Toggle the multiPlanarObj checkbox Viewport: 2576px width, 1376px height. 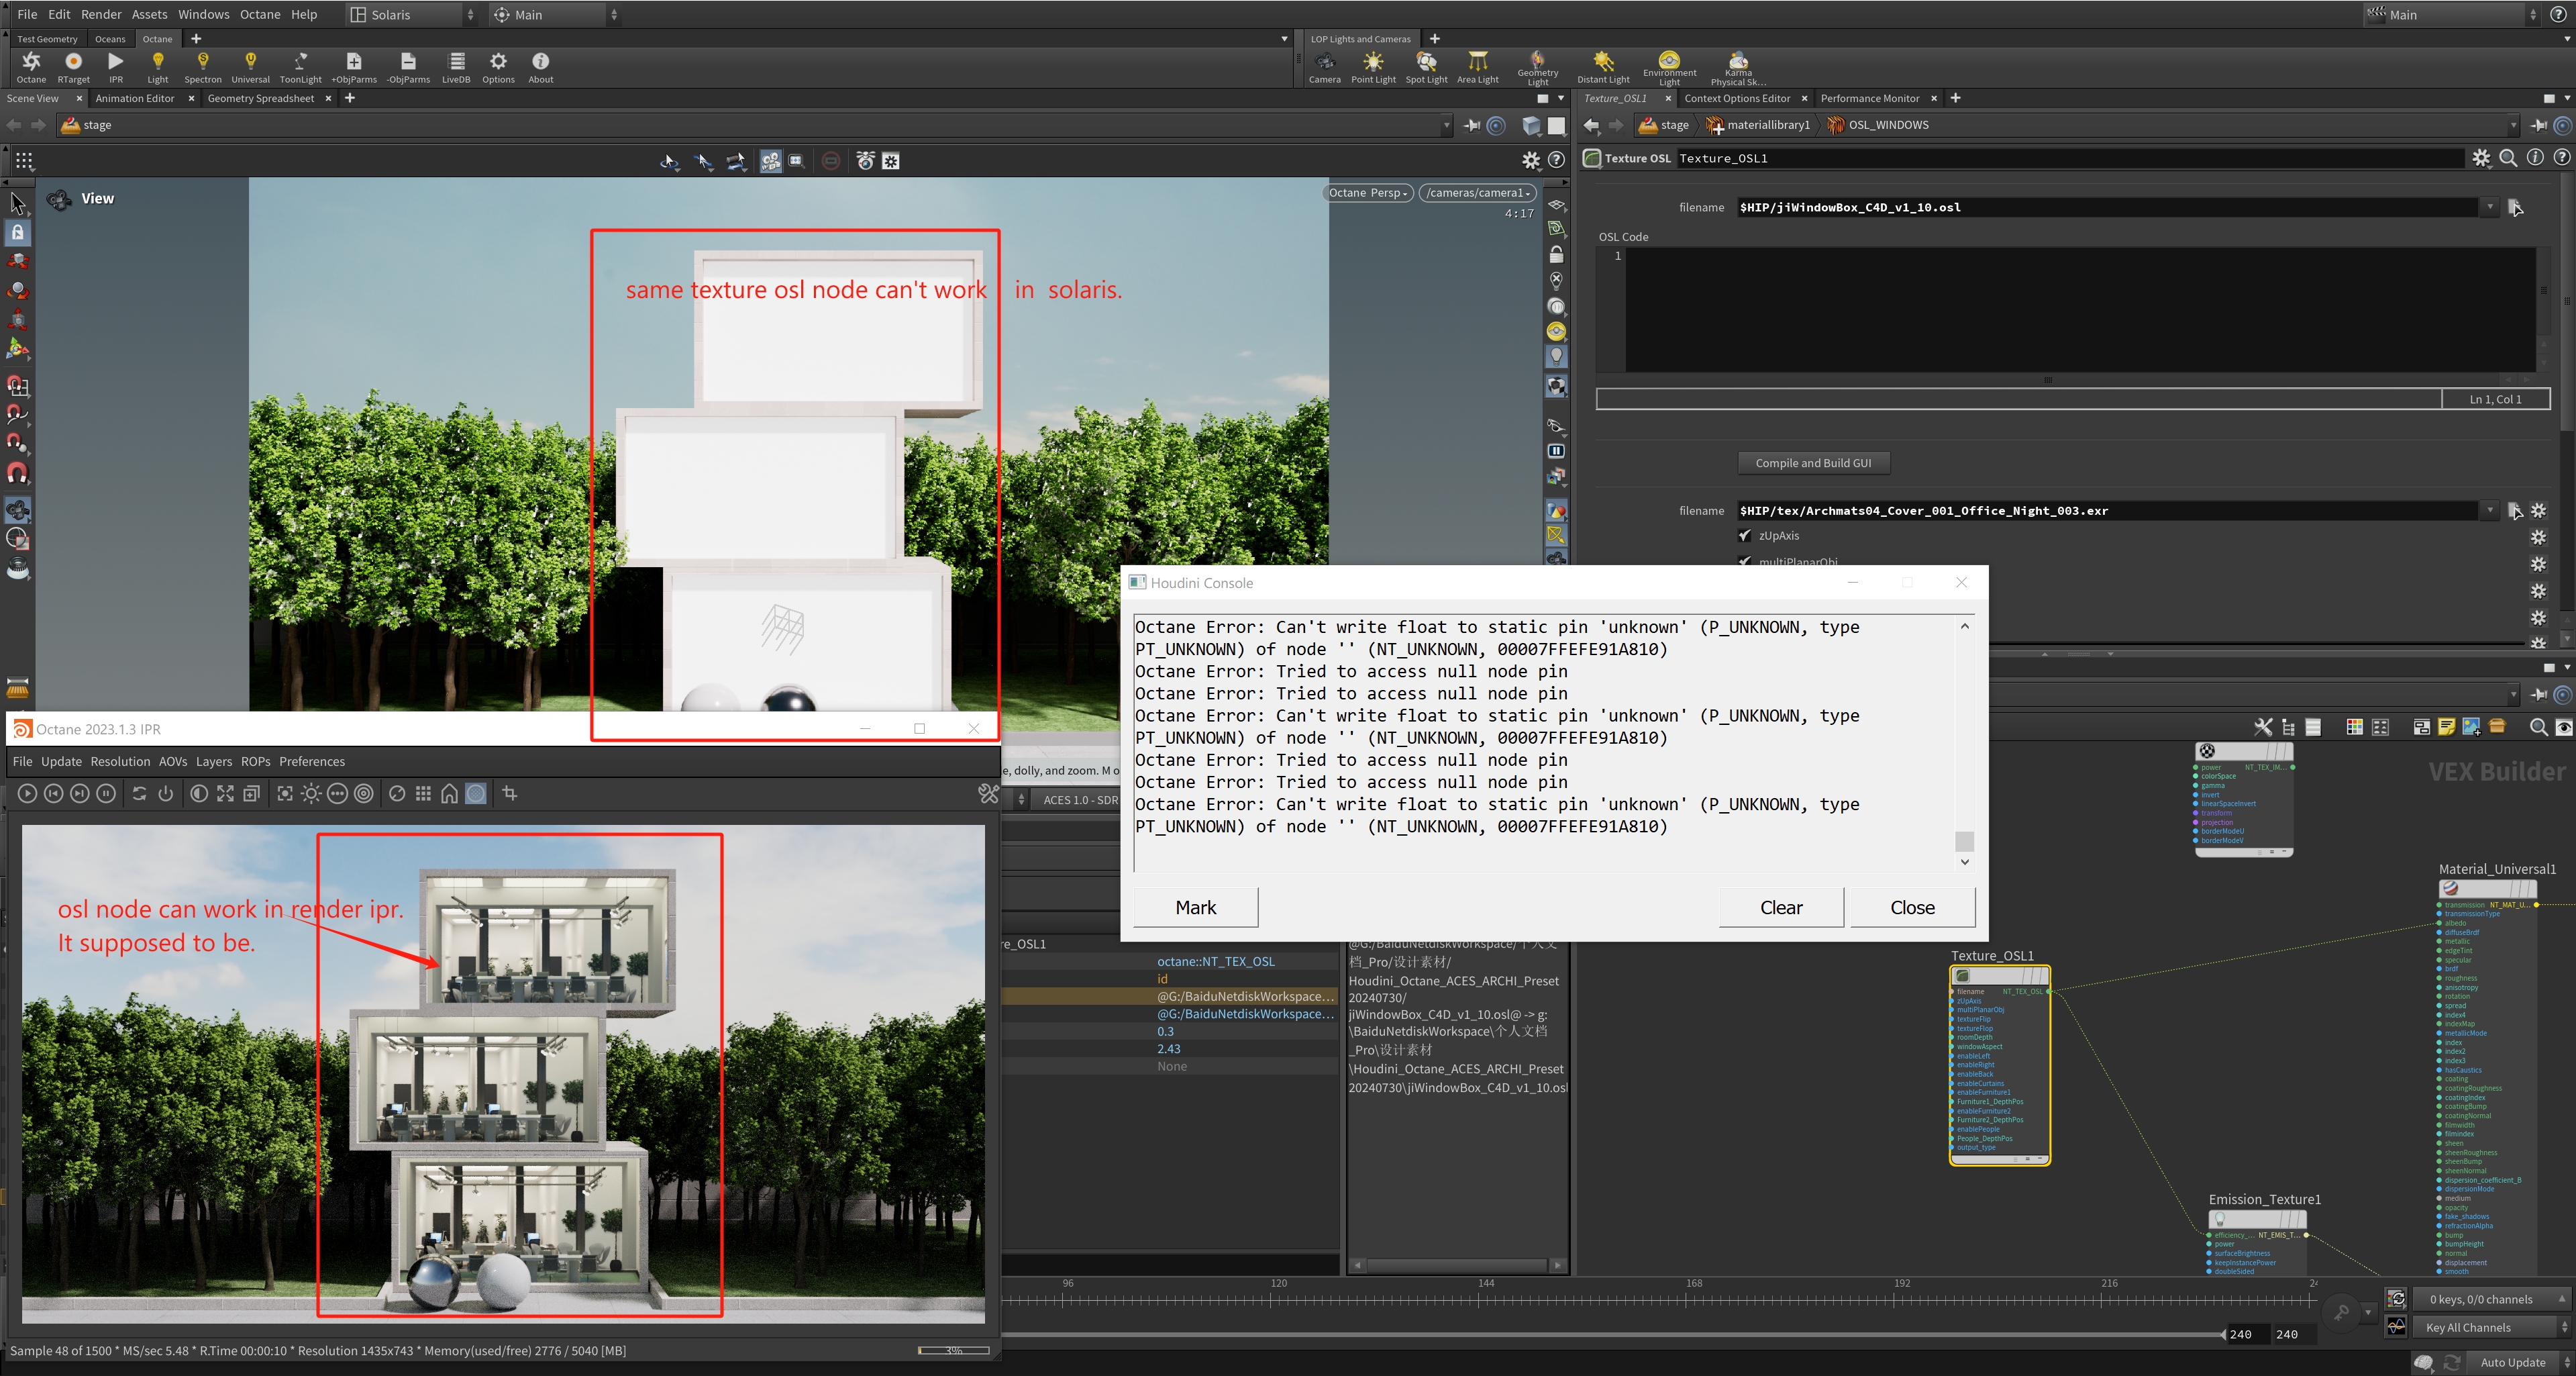[x=1745, y=561]
